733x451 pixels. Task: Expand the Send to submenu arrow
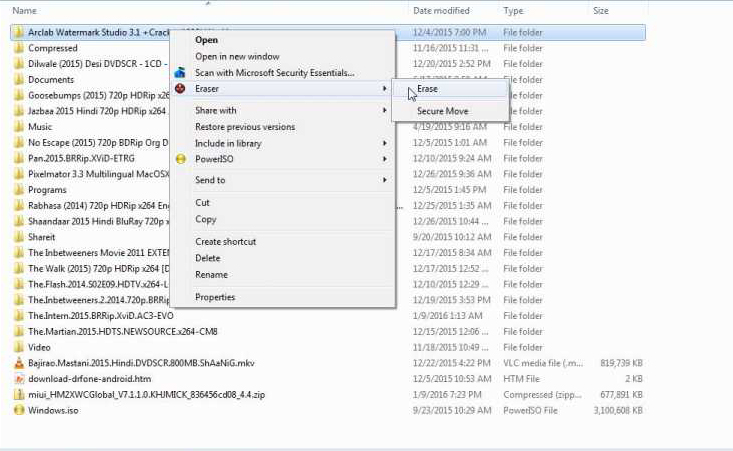384,180
